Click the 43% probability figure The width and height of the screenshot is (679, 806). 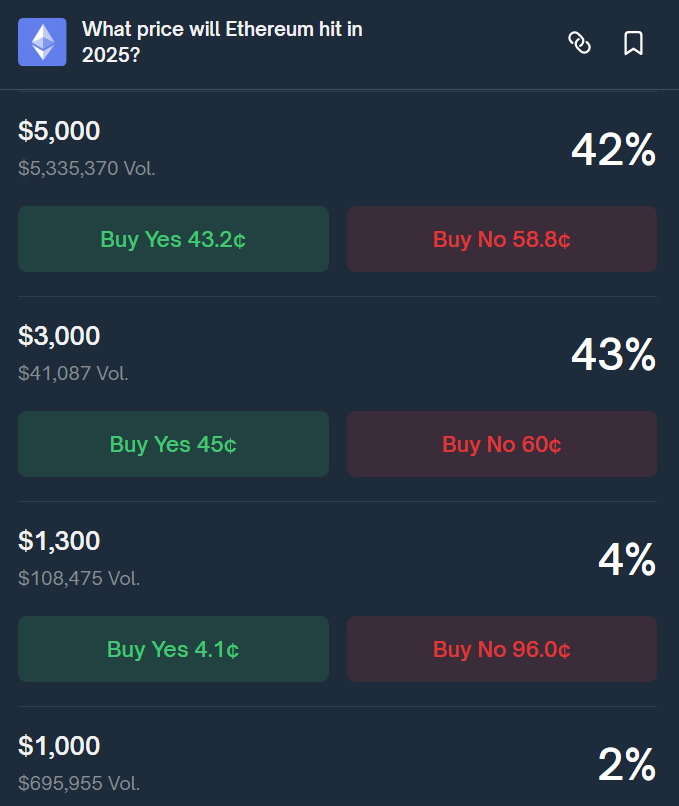(613, 355)
